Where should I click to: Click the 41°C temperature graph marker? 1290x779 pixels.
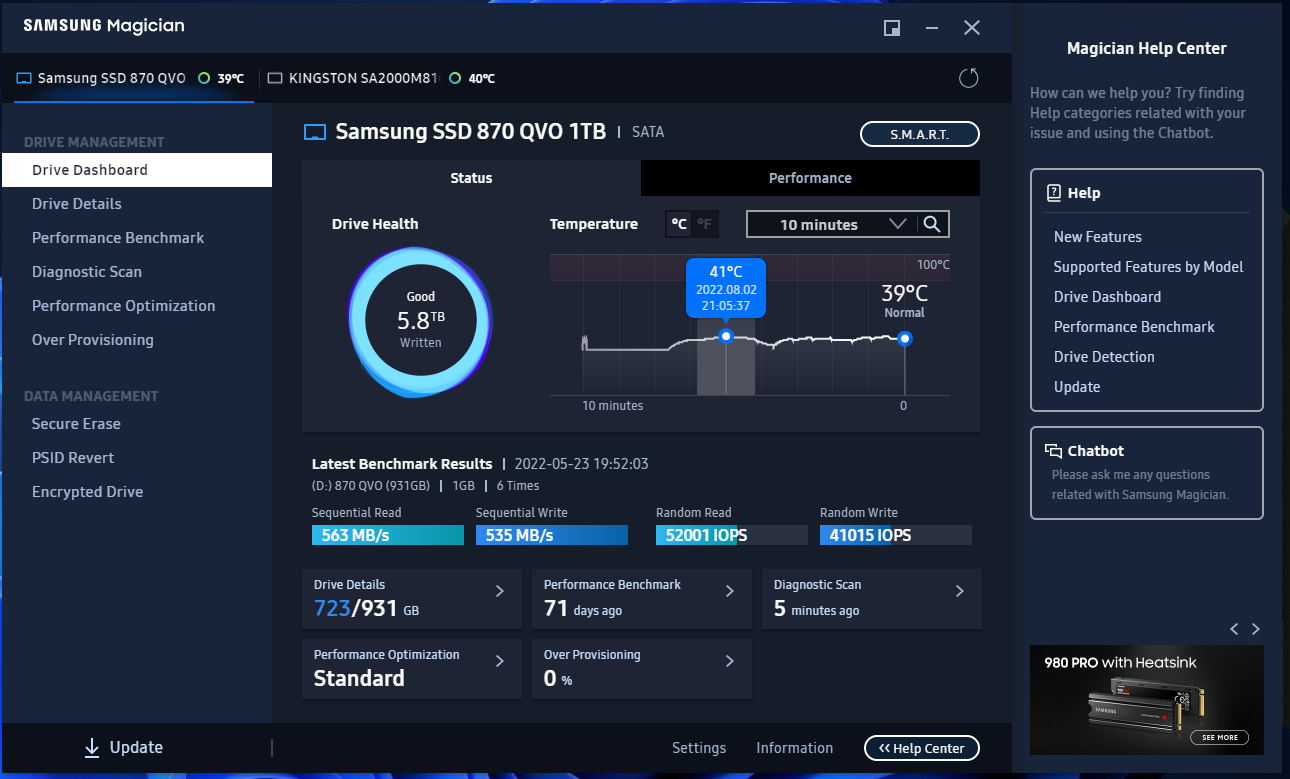[726, 337]
